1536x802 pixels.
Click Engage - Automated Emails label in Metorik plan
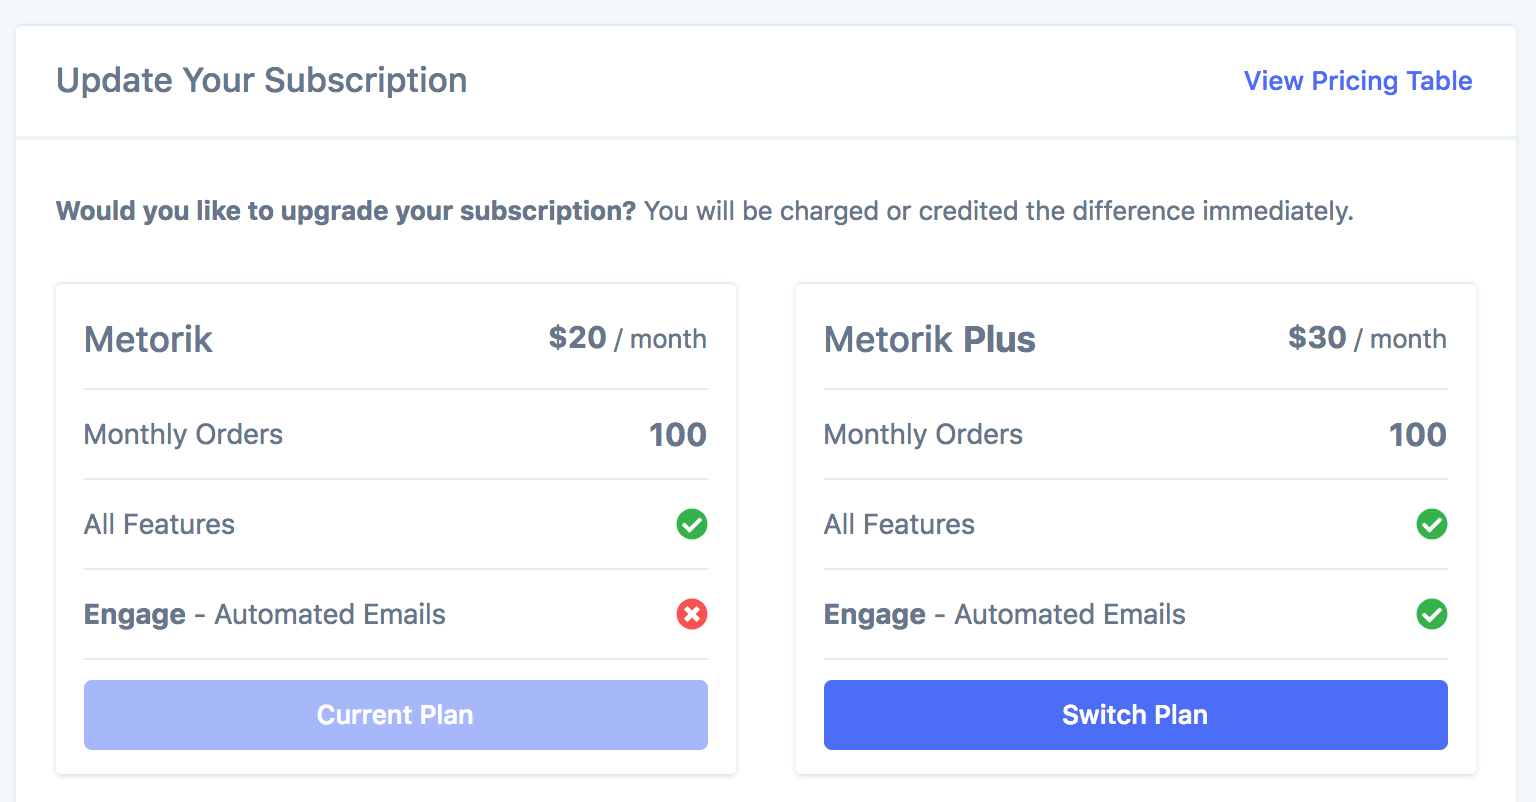point(265,615)
